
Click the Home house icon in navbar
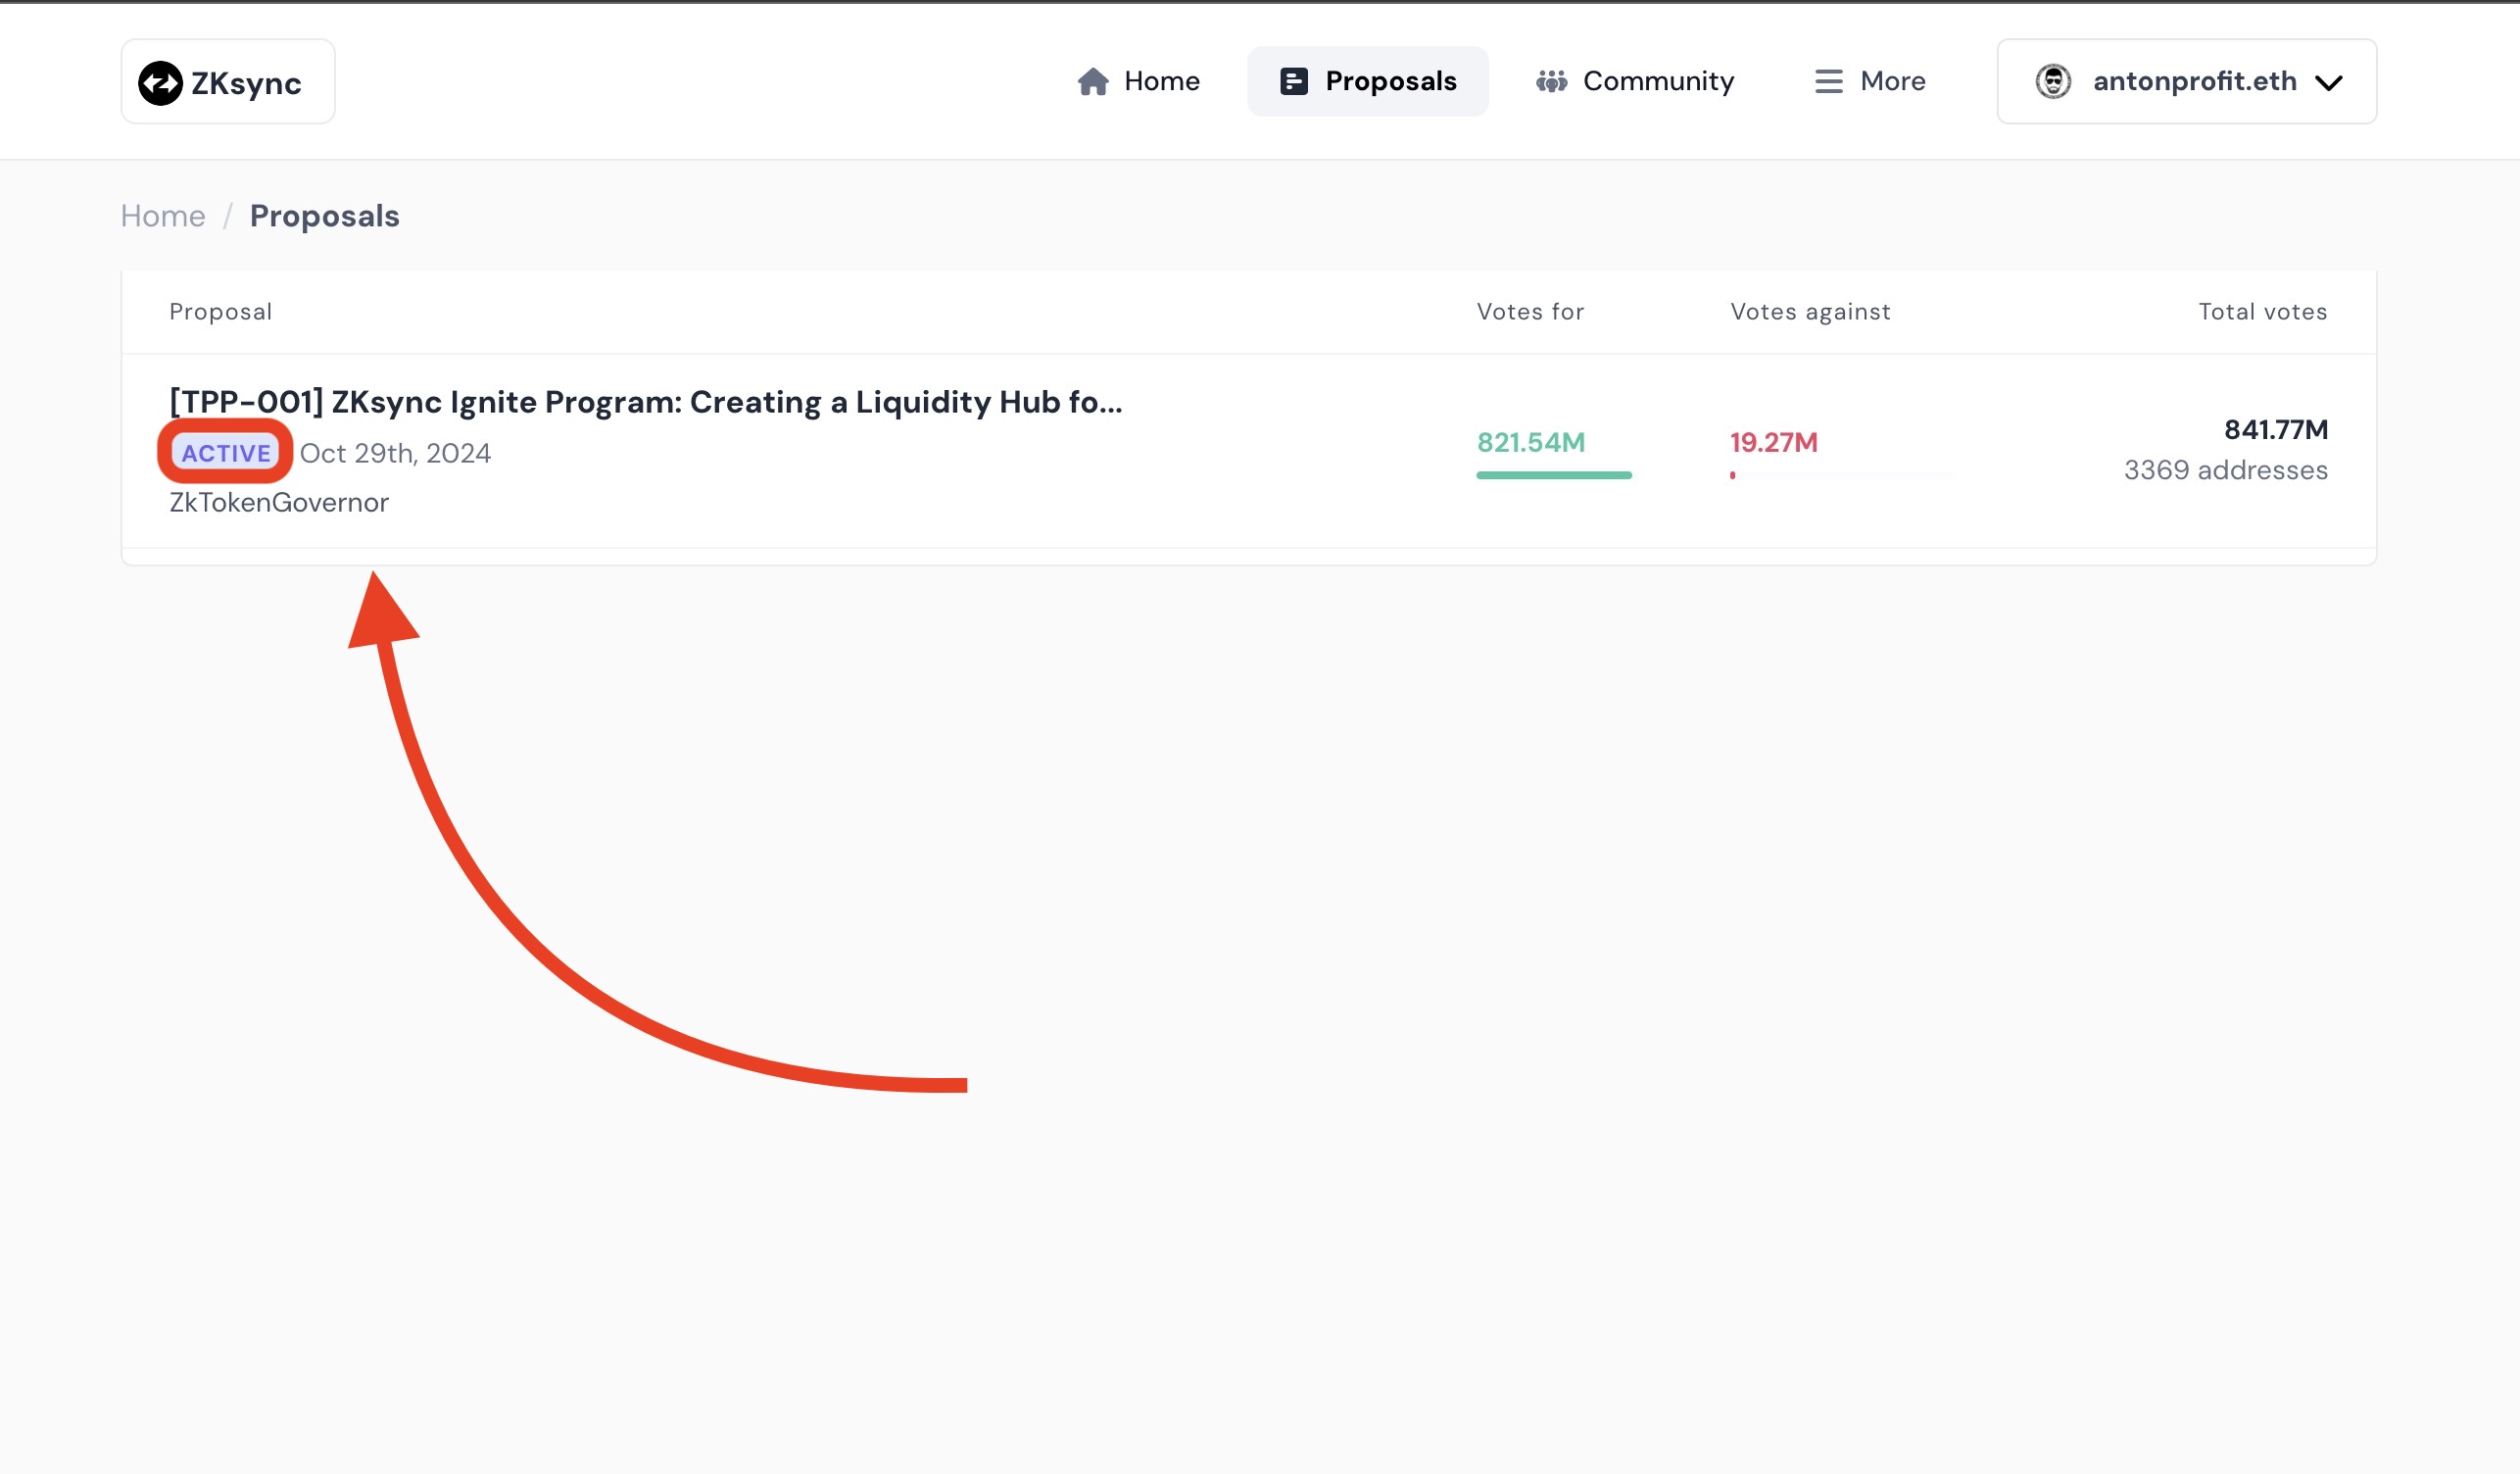1093,81
